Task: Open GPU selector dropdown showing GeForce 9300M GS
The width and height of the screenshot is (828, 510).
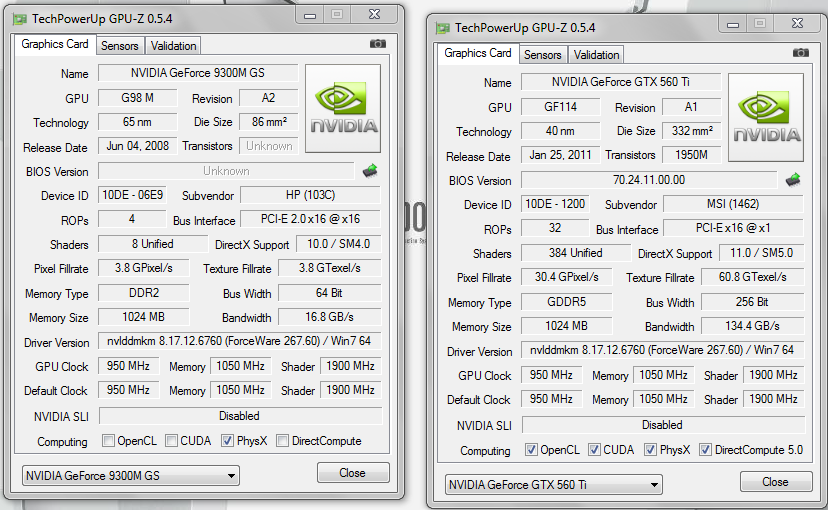Action: tap(130, 476)
